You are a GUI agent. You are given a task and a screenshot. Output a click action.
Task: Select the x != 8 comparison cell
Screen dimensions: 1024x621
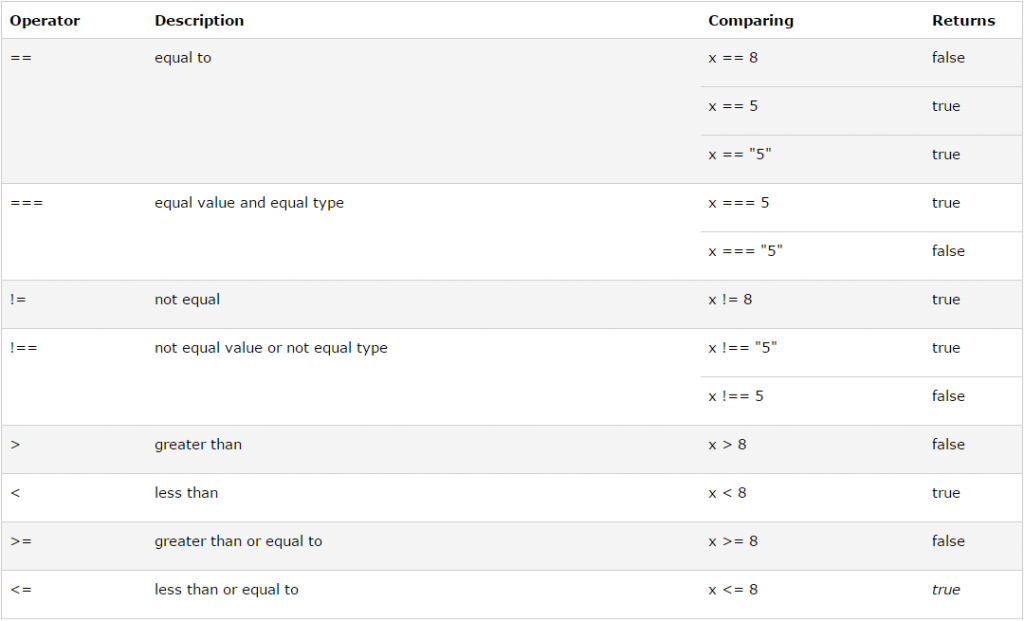[x=730, y=299]
